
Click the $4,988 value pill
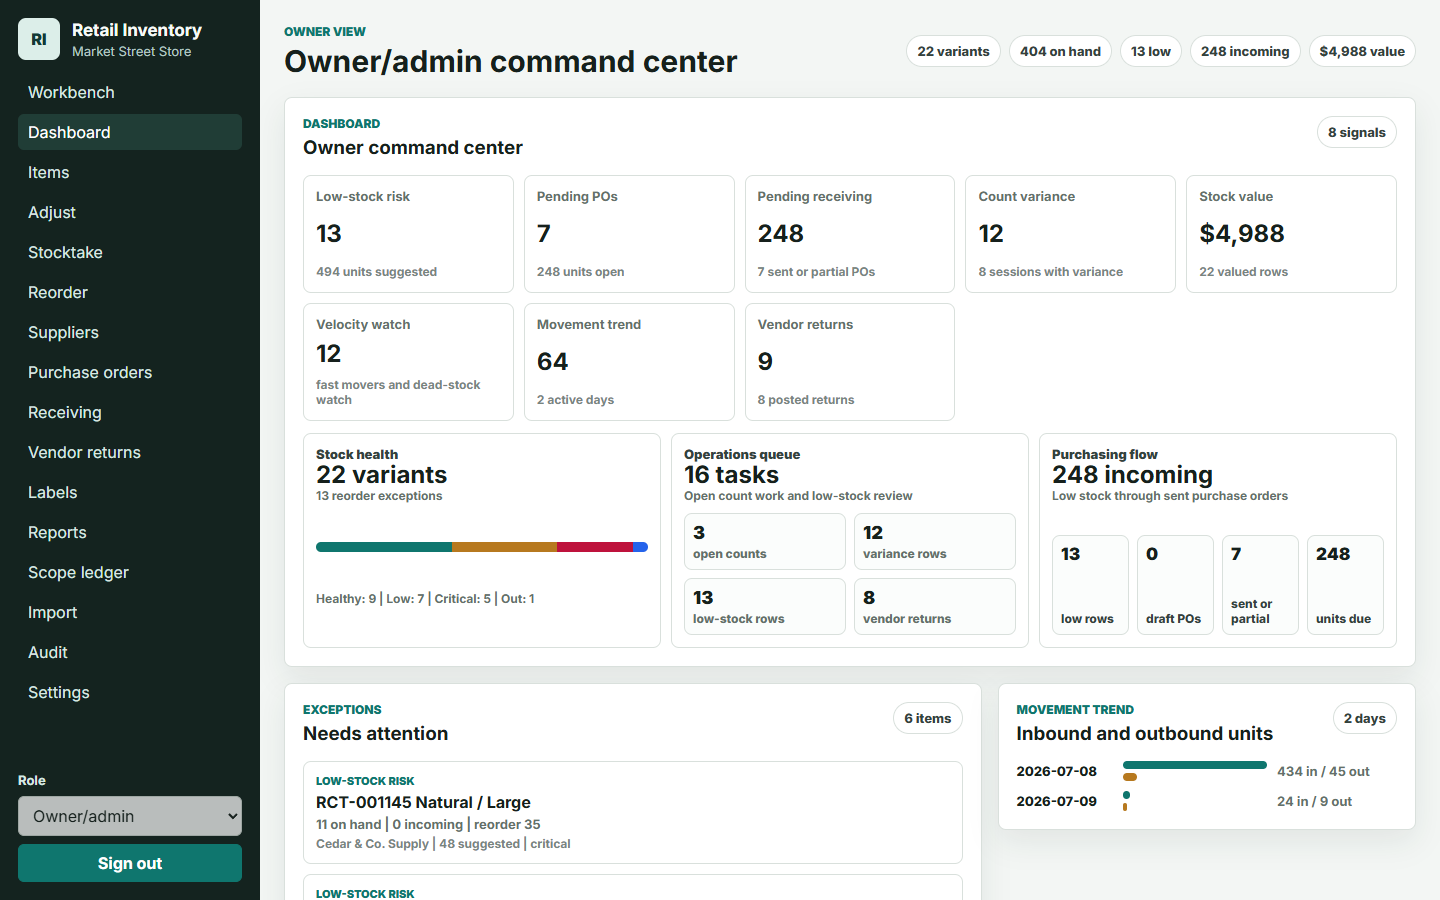pos(1362,51)
